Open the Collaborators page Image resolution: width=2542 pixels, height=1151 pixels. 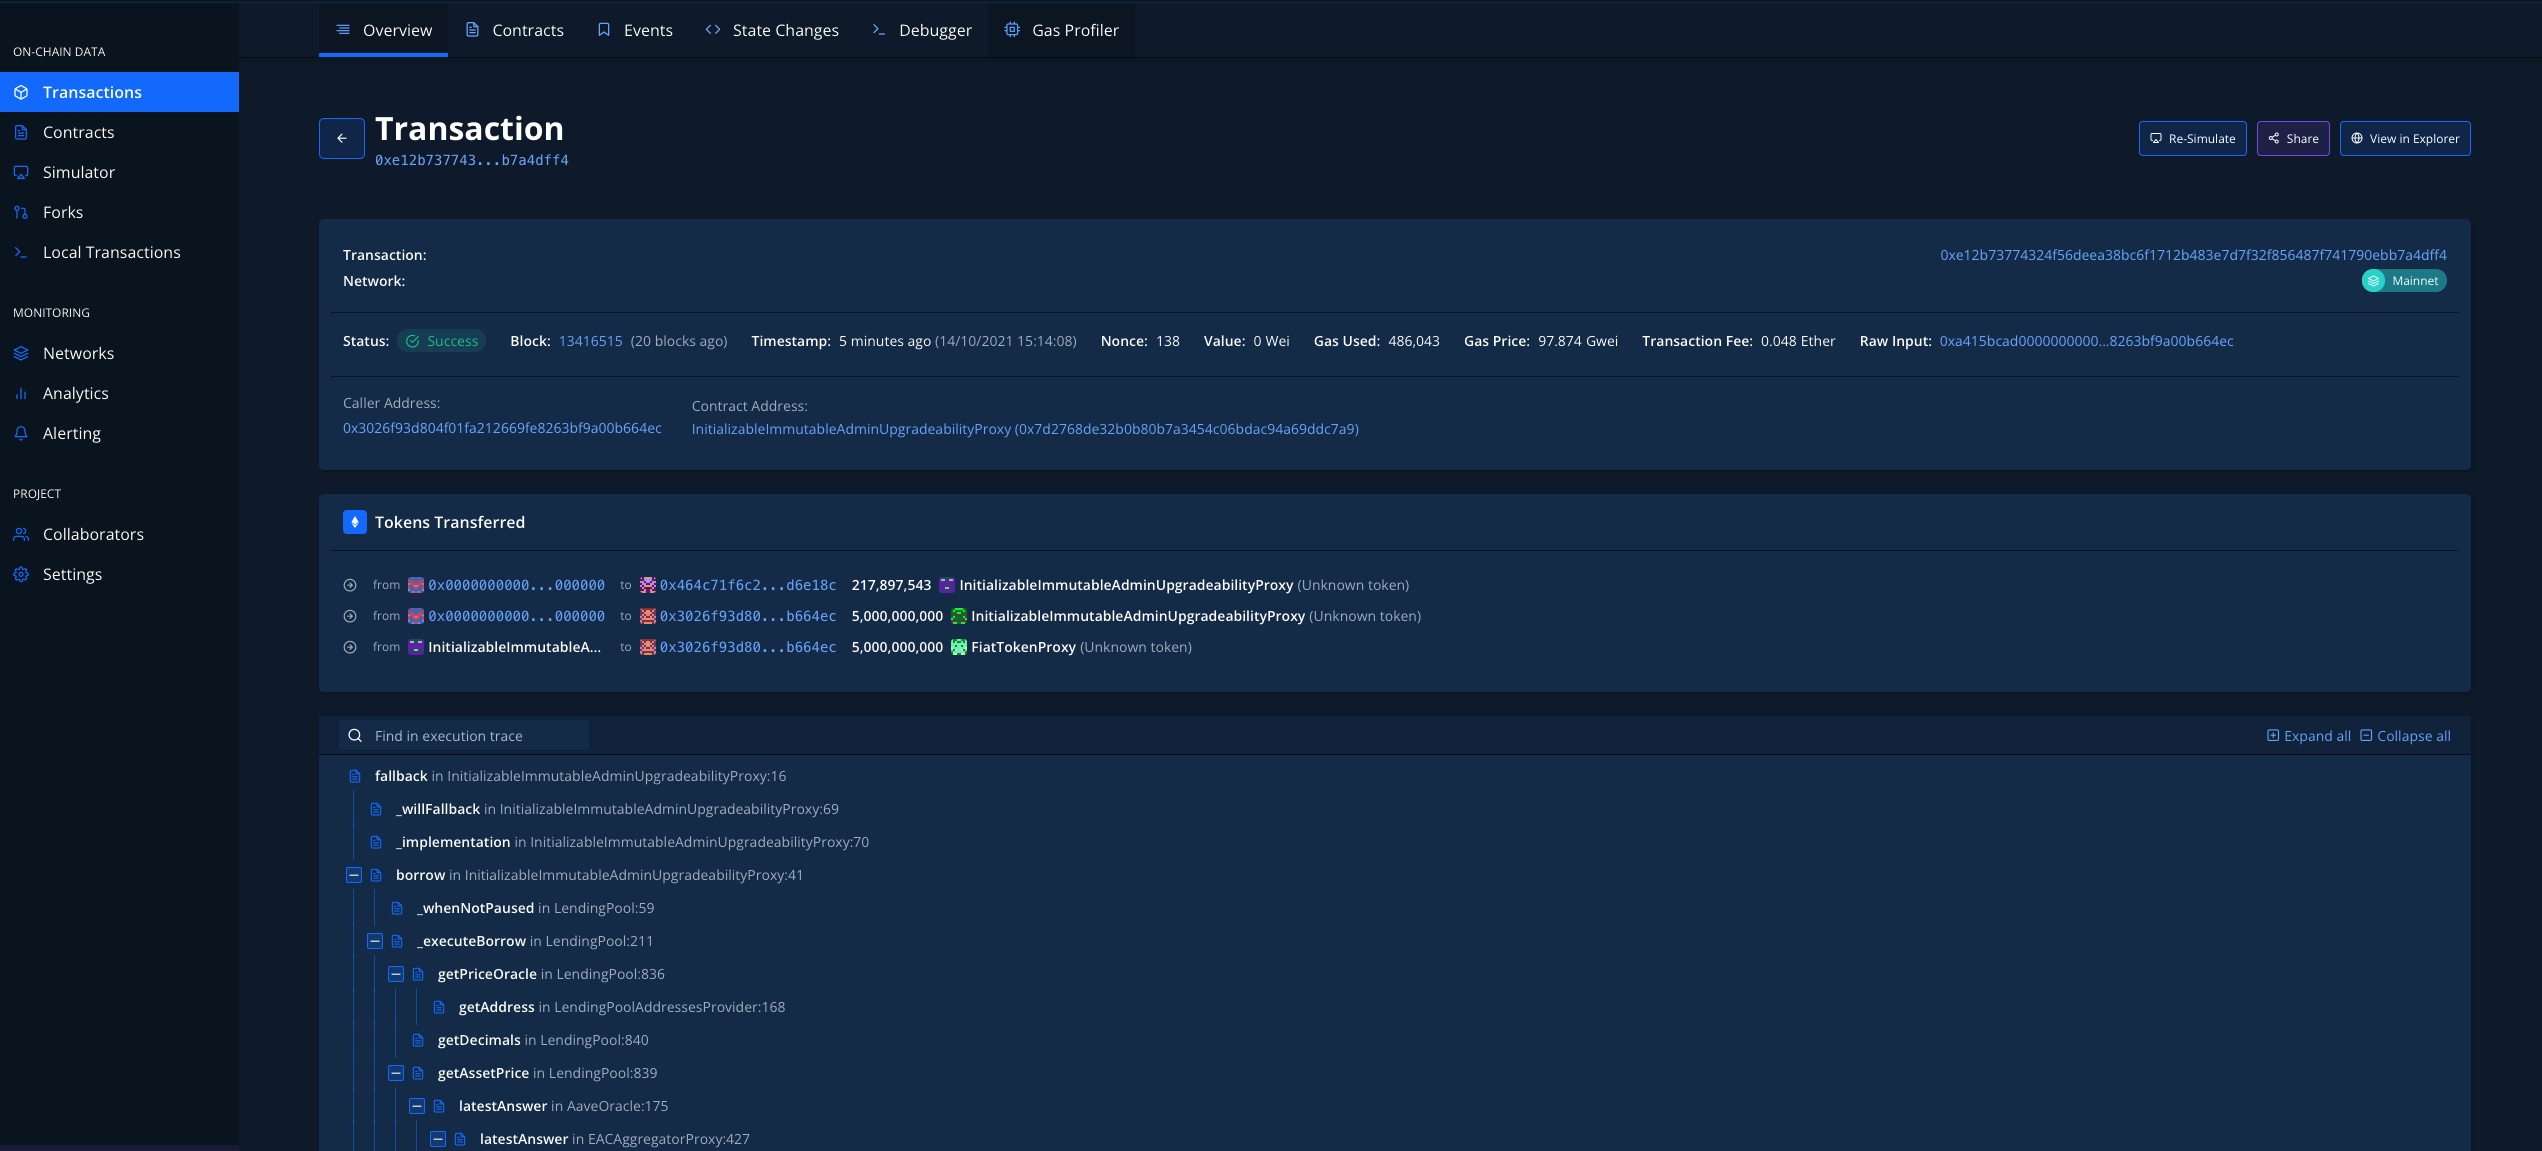coord(93,534)
